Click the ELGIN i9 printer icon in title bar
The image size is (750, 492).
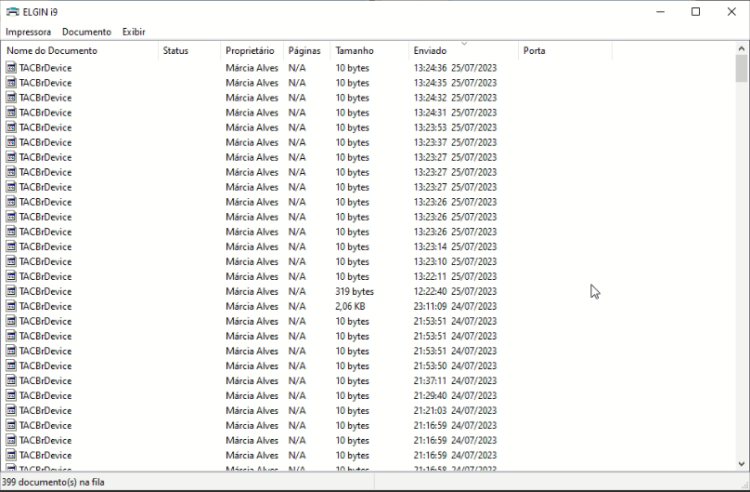tap(12, 11)
